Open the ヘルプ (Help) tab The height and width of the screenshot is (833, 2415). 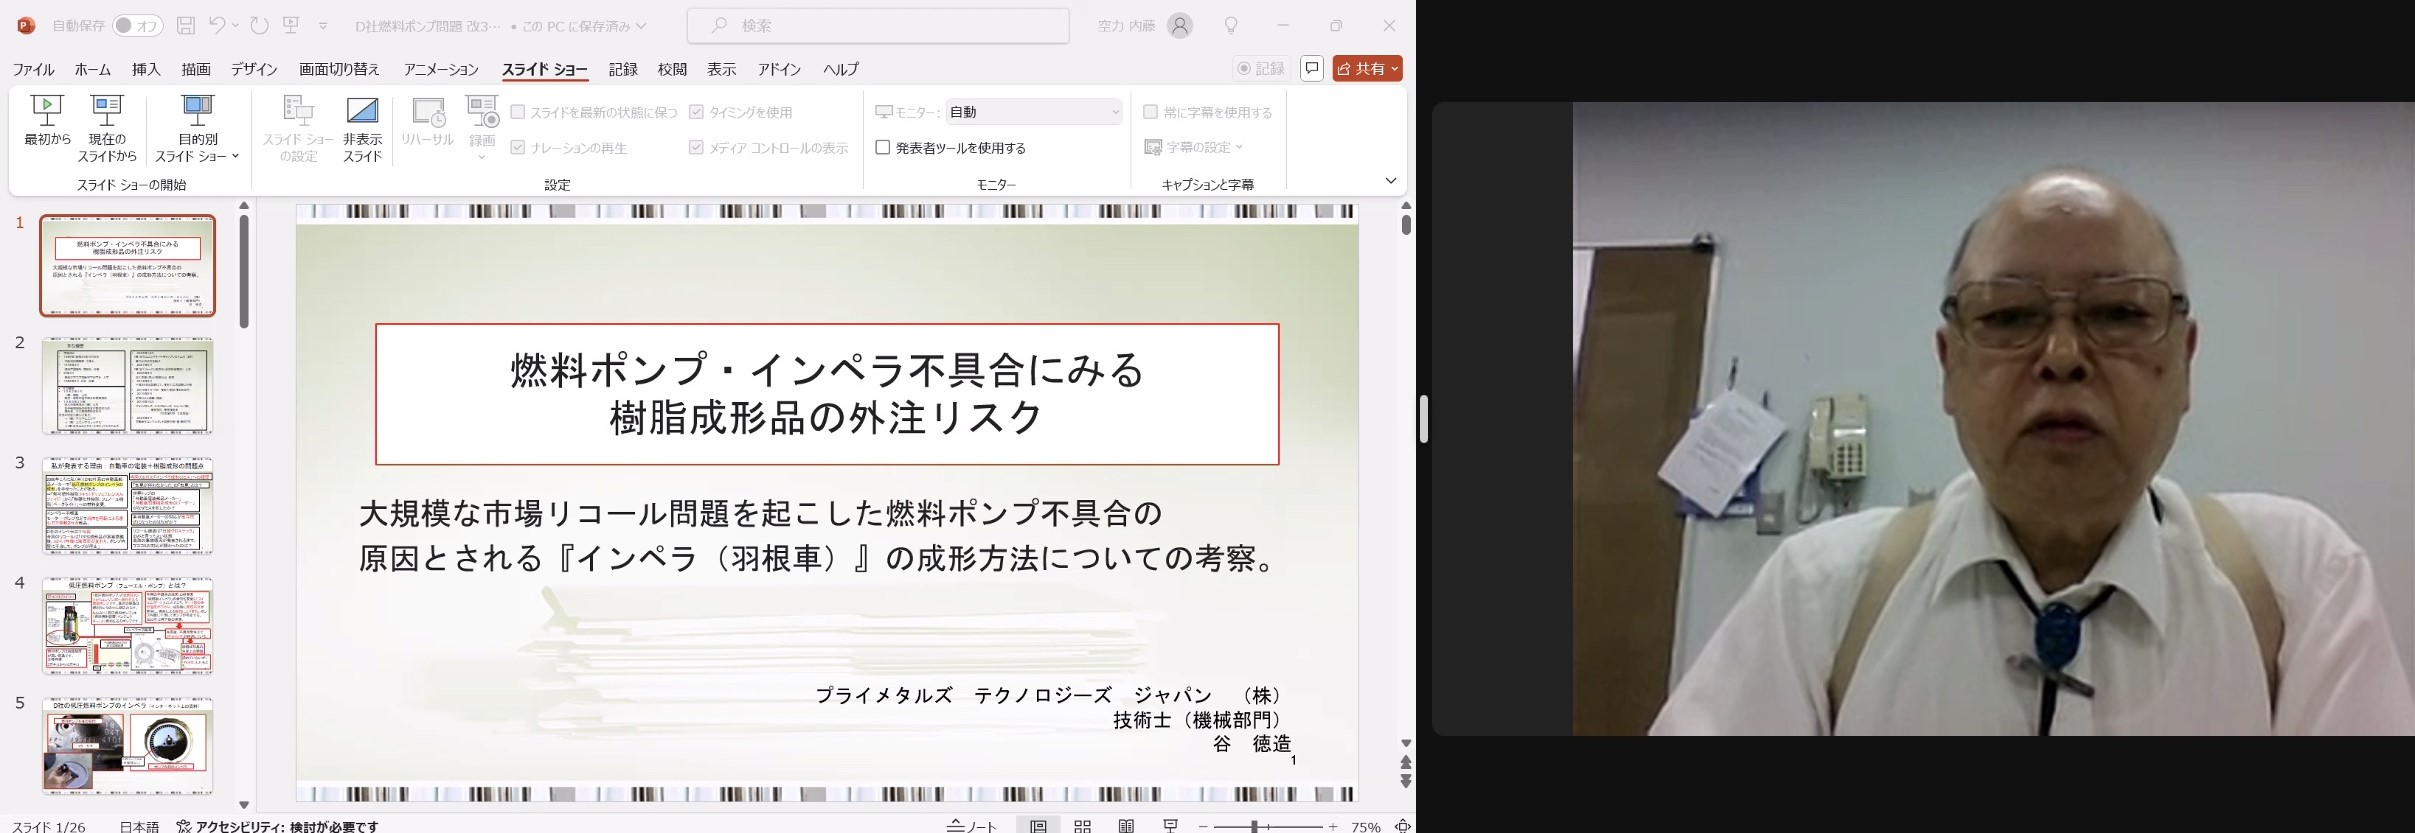click(x=841, y=69)
